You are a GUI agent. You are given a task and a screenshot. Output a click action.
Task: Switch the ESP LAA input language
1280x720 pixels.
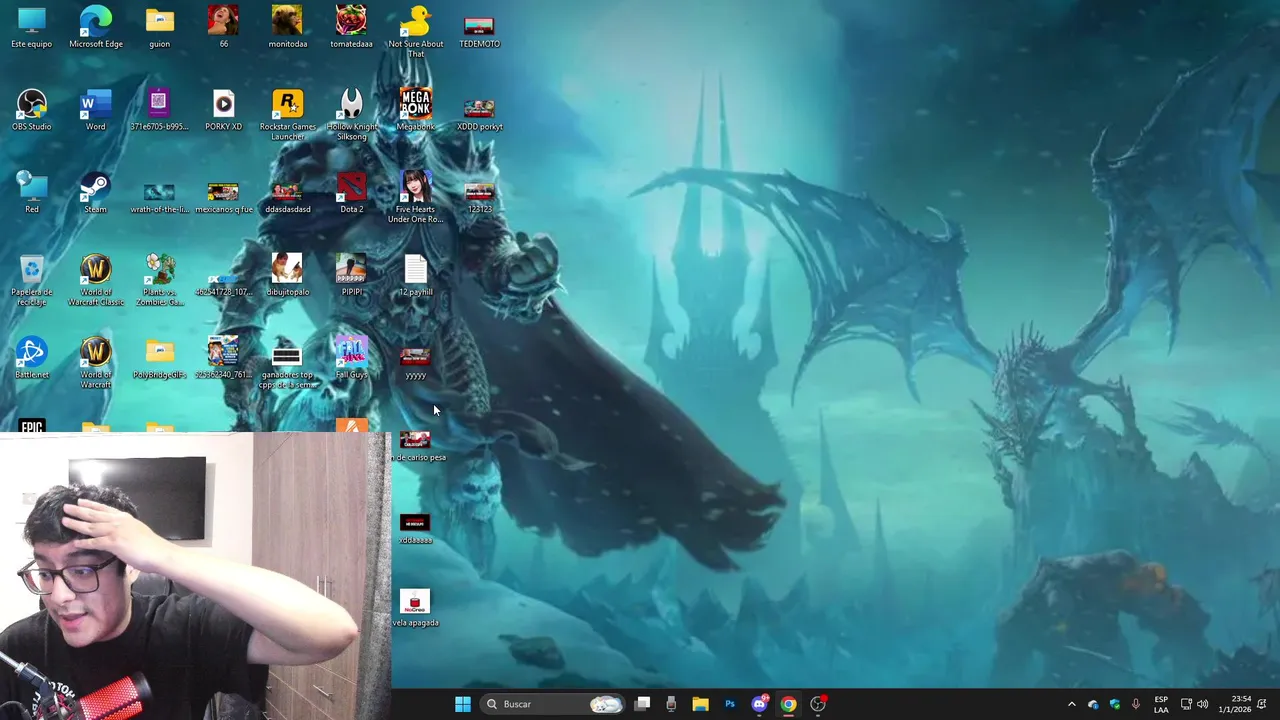(x=1161, y=704)
